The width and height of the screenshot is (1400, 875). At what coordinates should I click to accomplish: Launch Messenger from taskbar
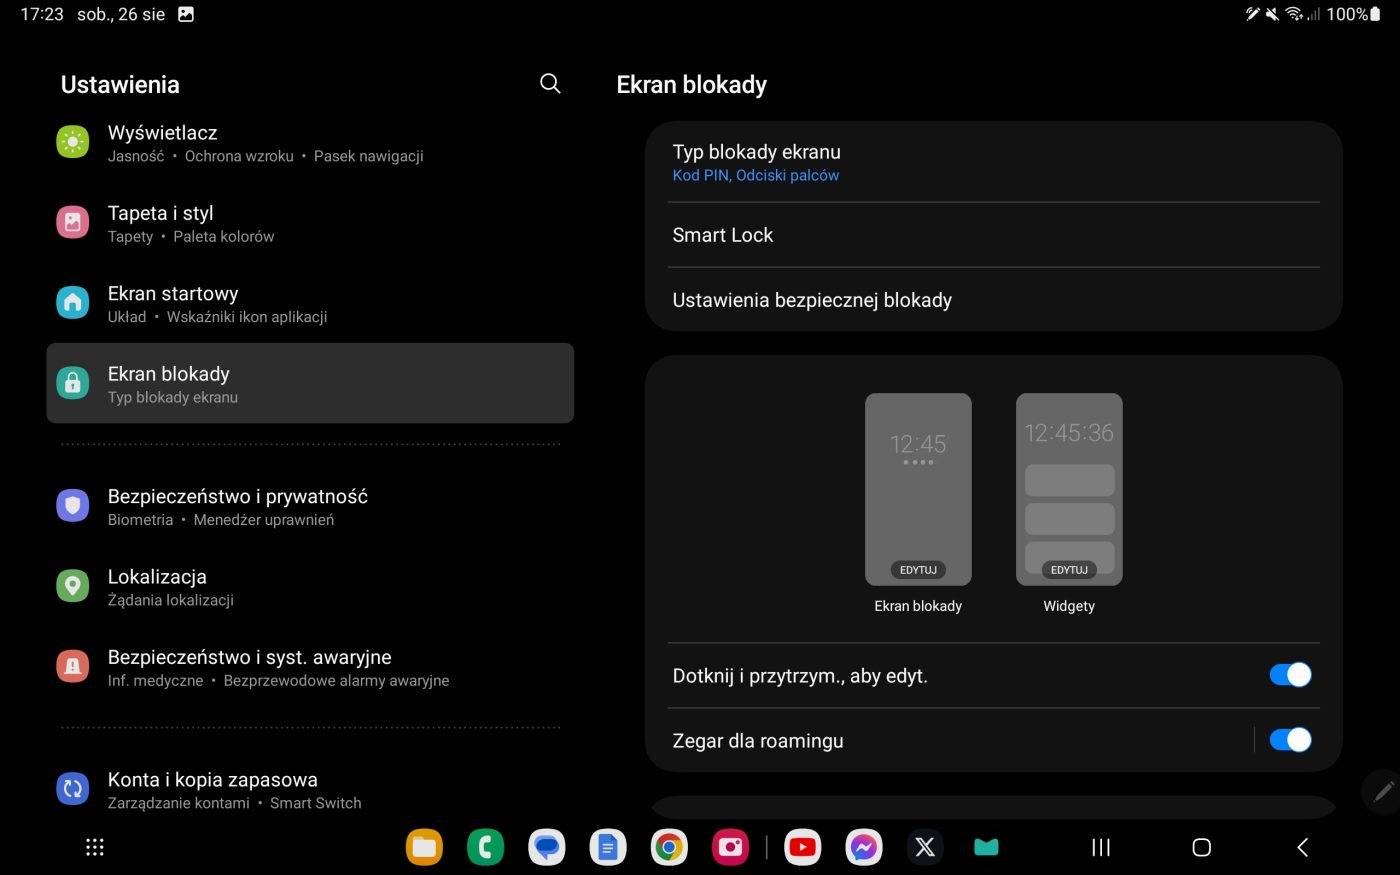coord(864,848)
